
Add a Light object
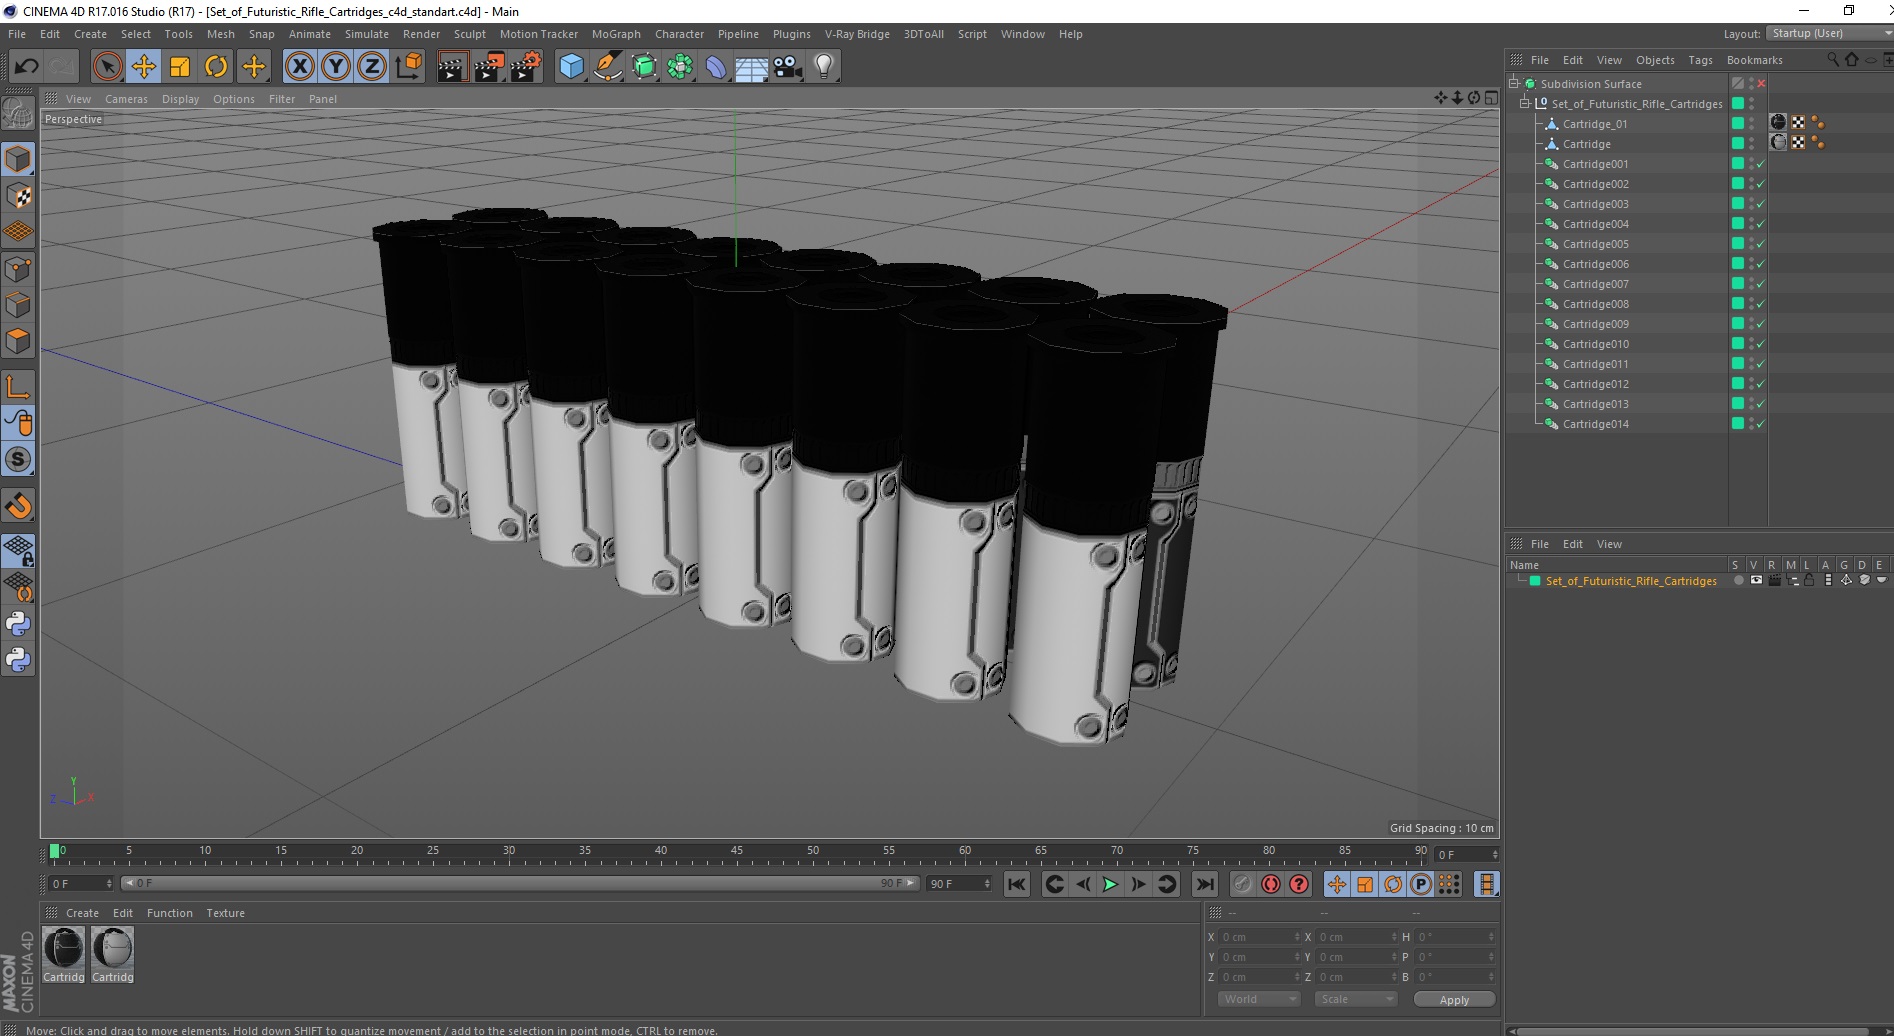tap(824, 67)
